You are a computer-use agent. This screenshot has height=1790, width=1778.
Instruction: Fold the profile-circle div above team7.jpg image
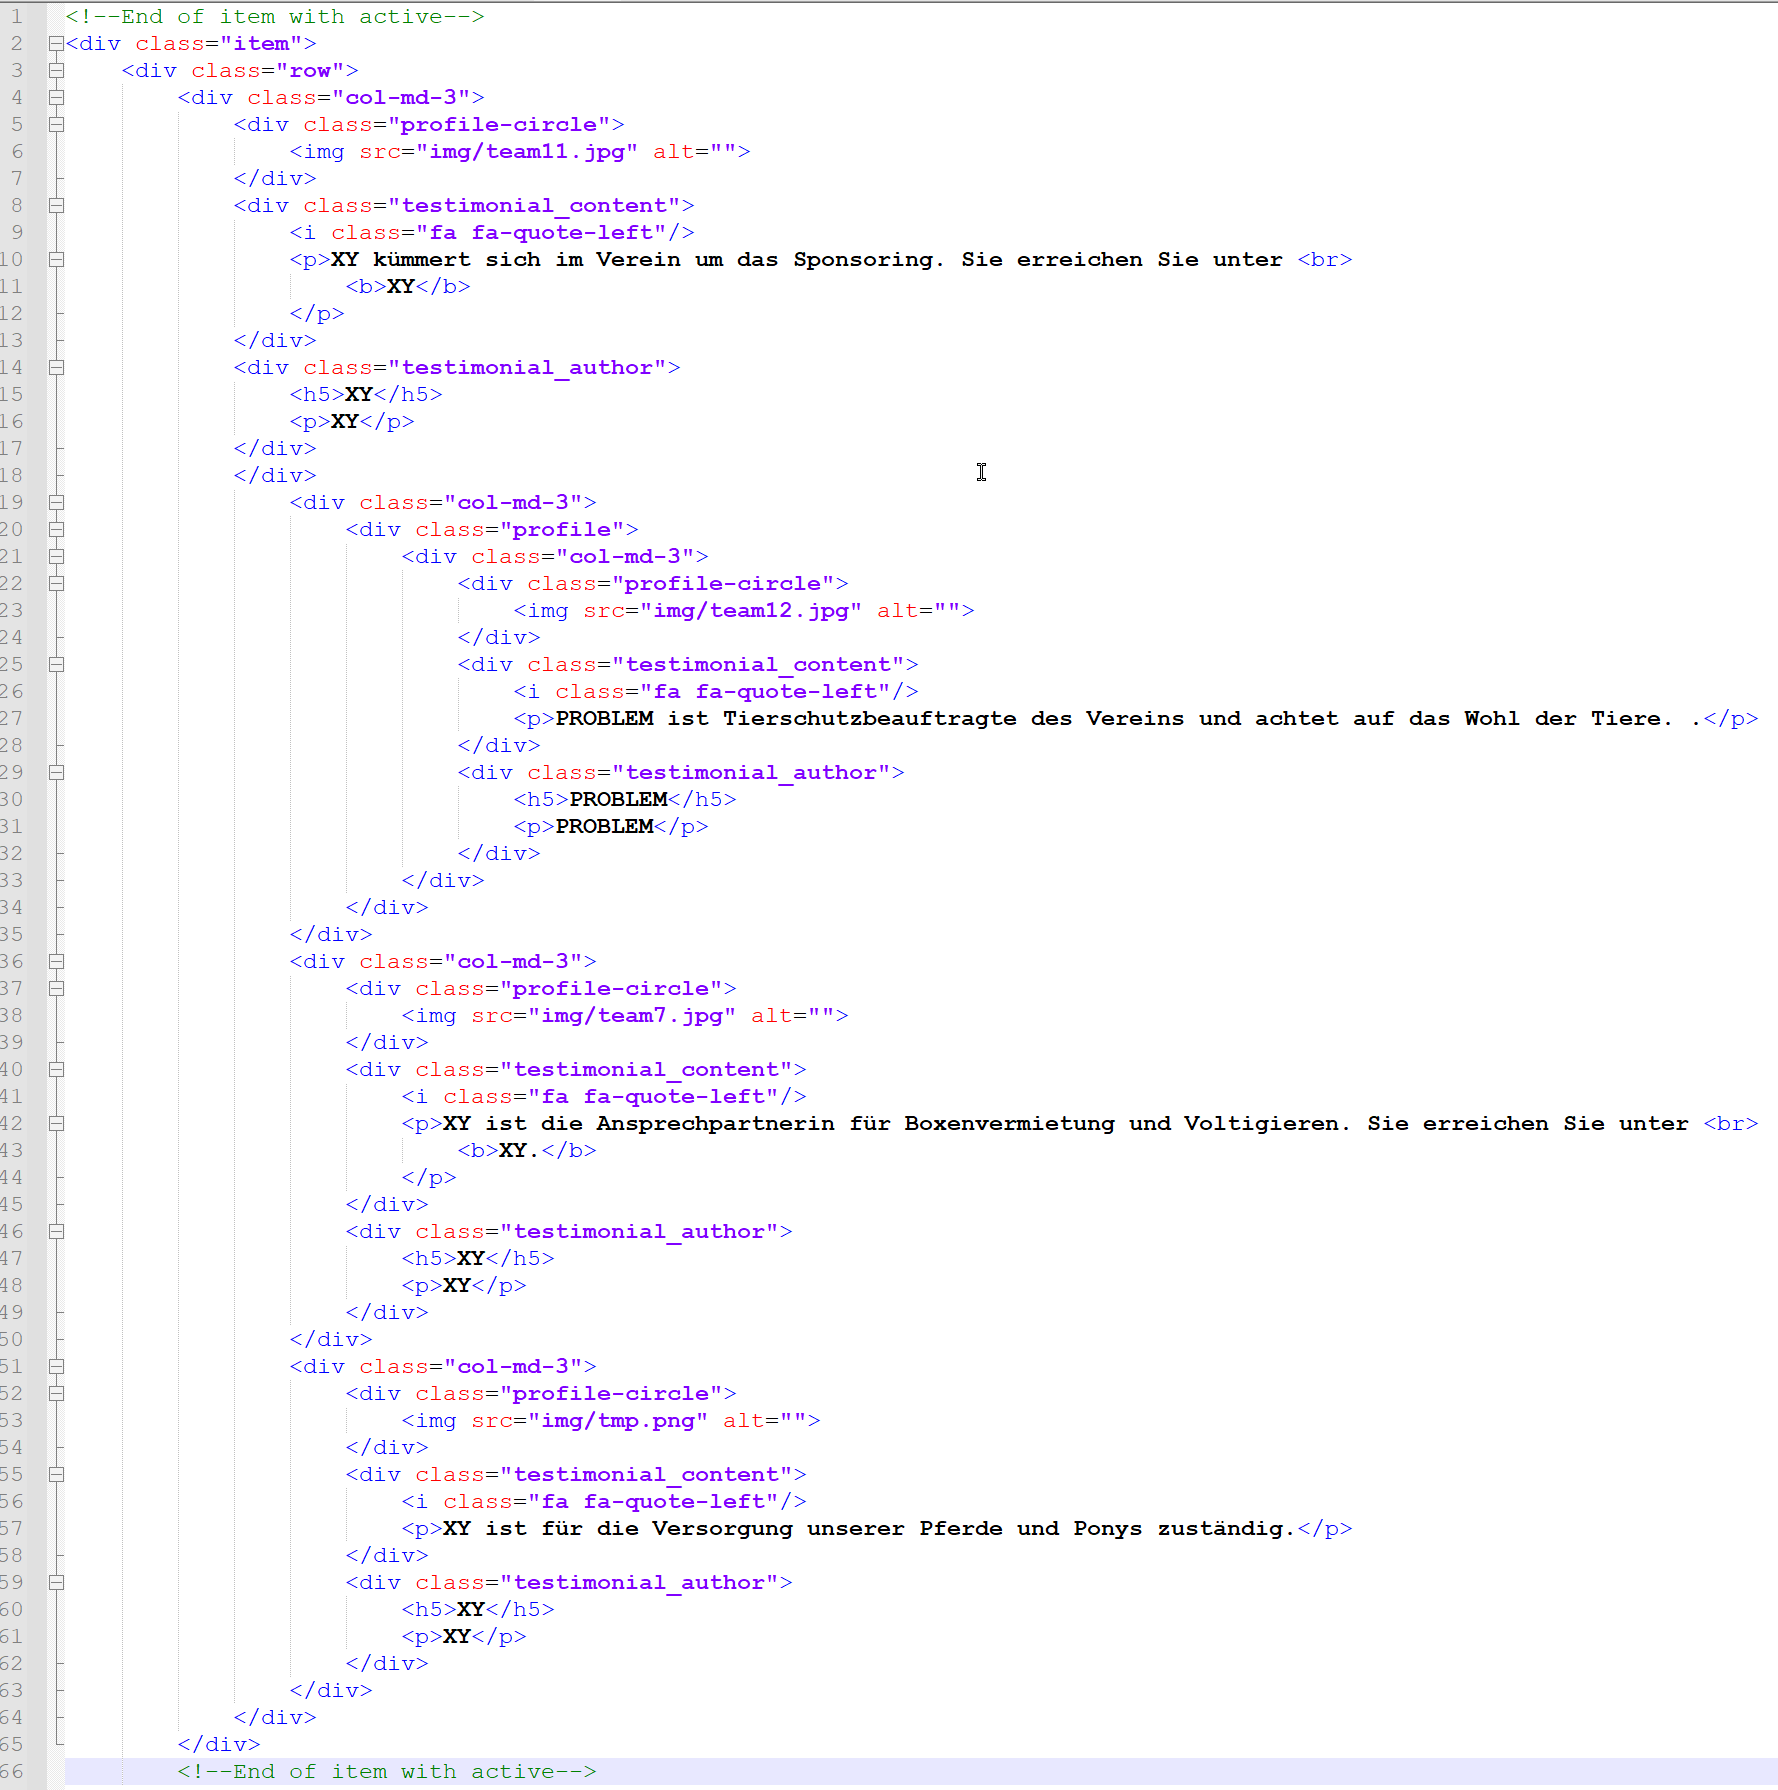click(x=56, y=989)
